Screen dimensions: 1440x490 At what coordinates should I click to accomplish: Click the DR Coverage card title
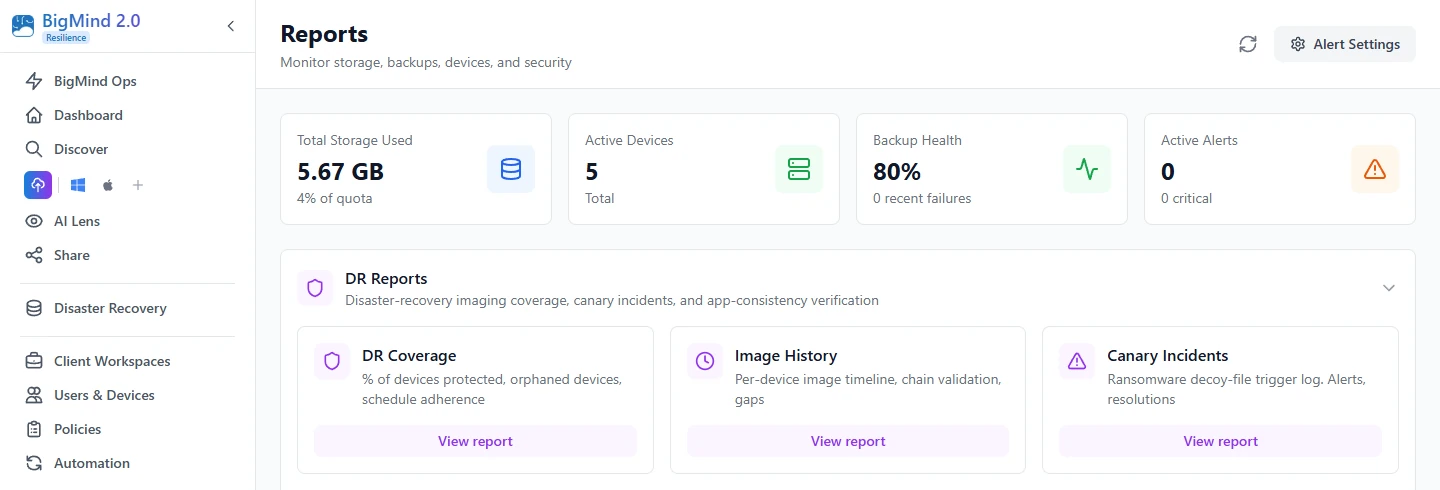pos(409,355)
